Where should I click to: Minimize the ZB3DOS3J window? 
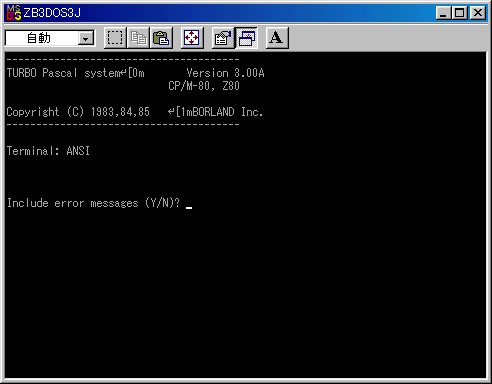click(x=443, y=13)
